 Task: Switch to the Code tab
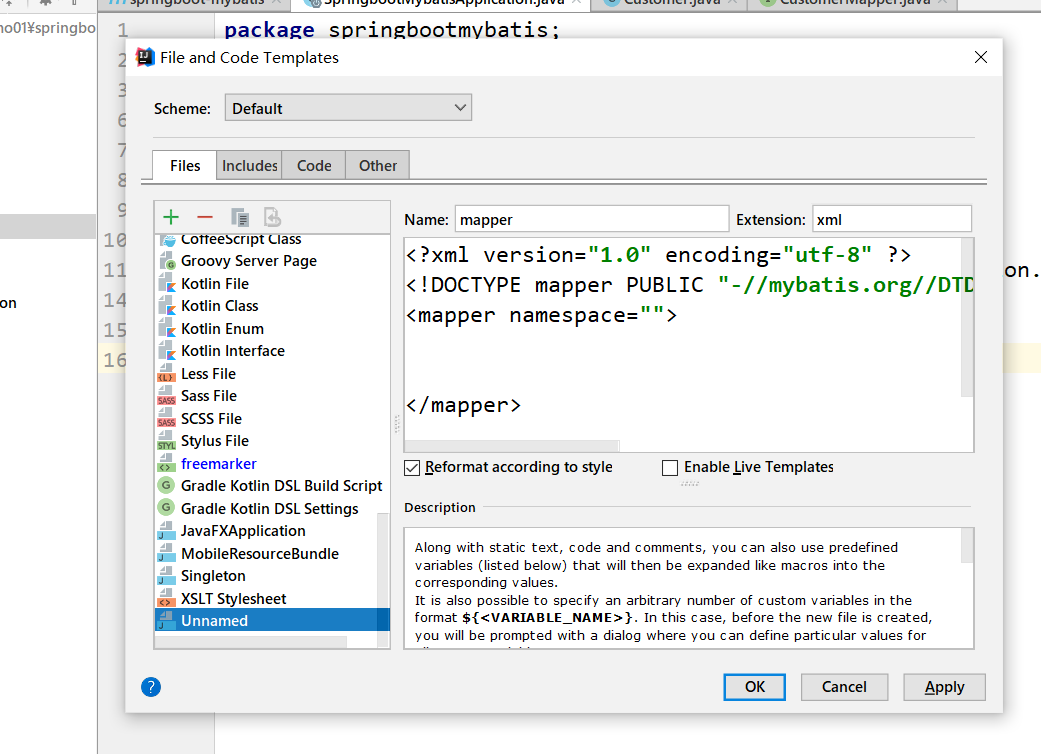(314, 166)
